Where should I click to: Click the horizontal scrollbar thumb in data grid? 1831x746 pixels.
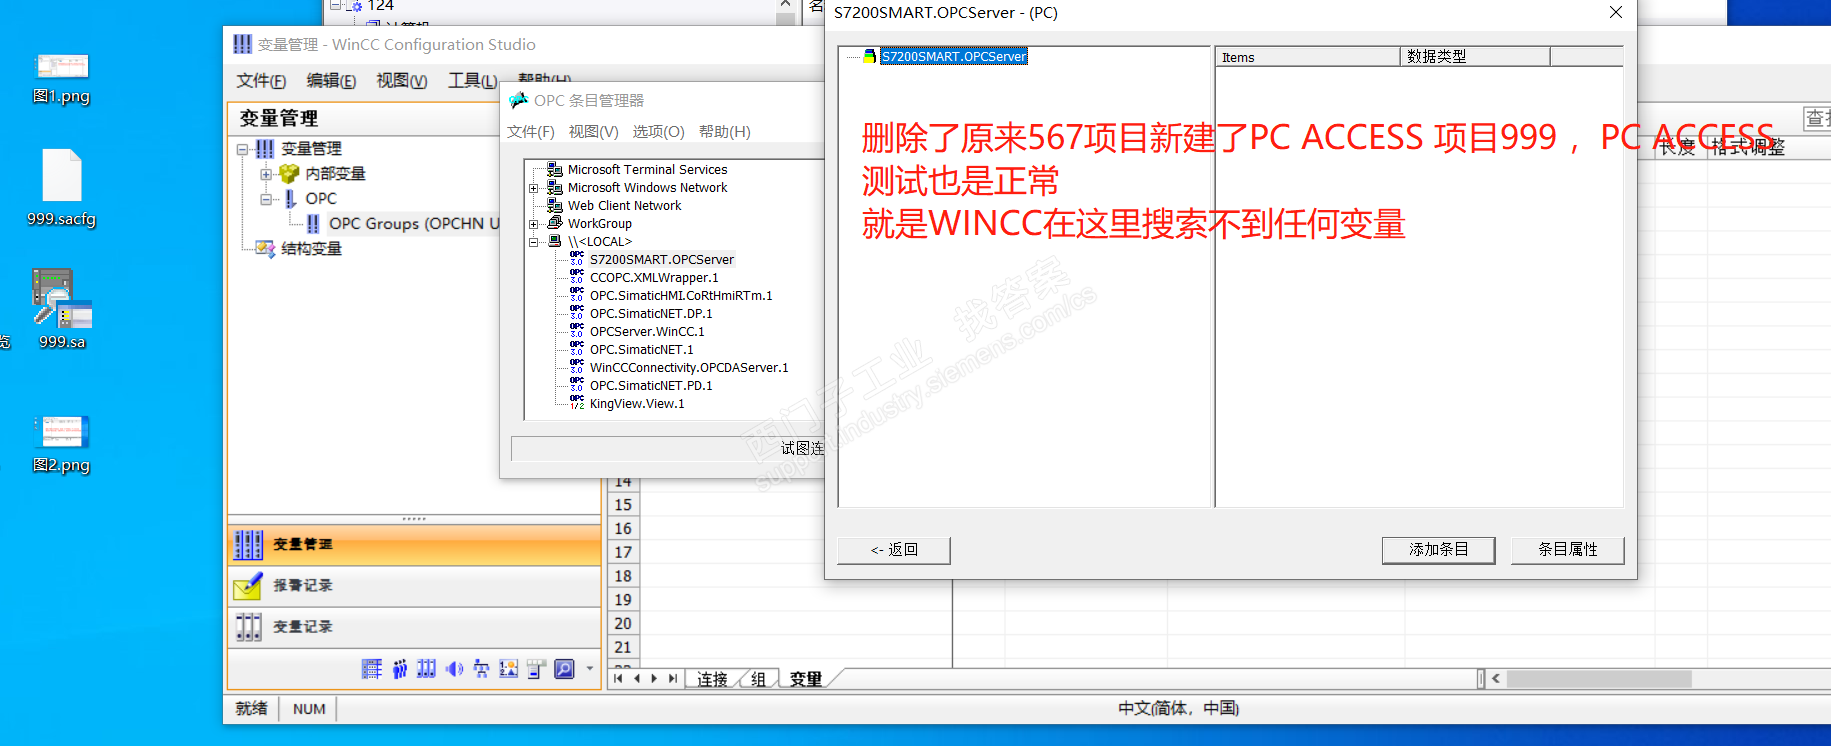click(1599, 679)
